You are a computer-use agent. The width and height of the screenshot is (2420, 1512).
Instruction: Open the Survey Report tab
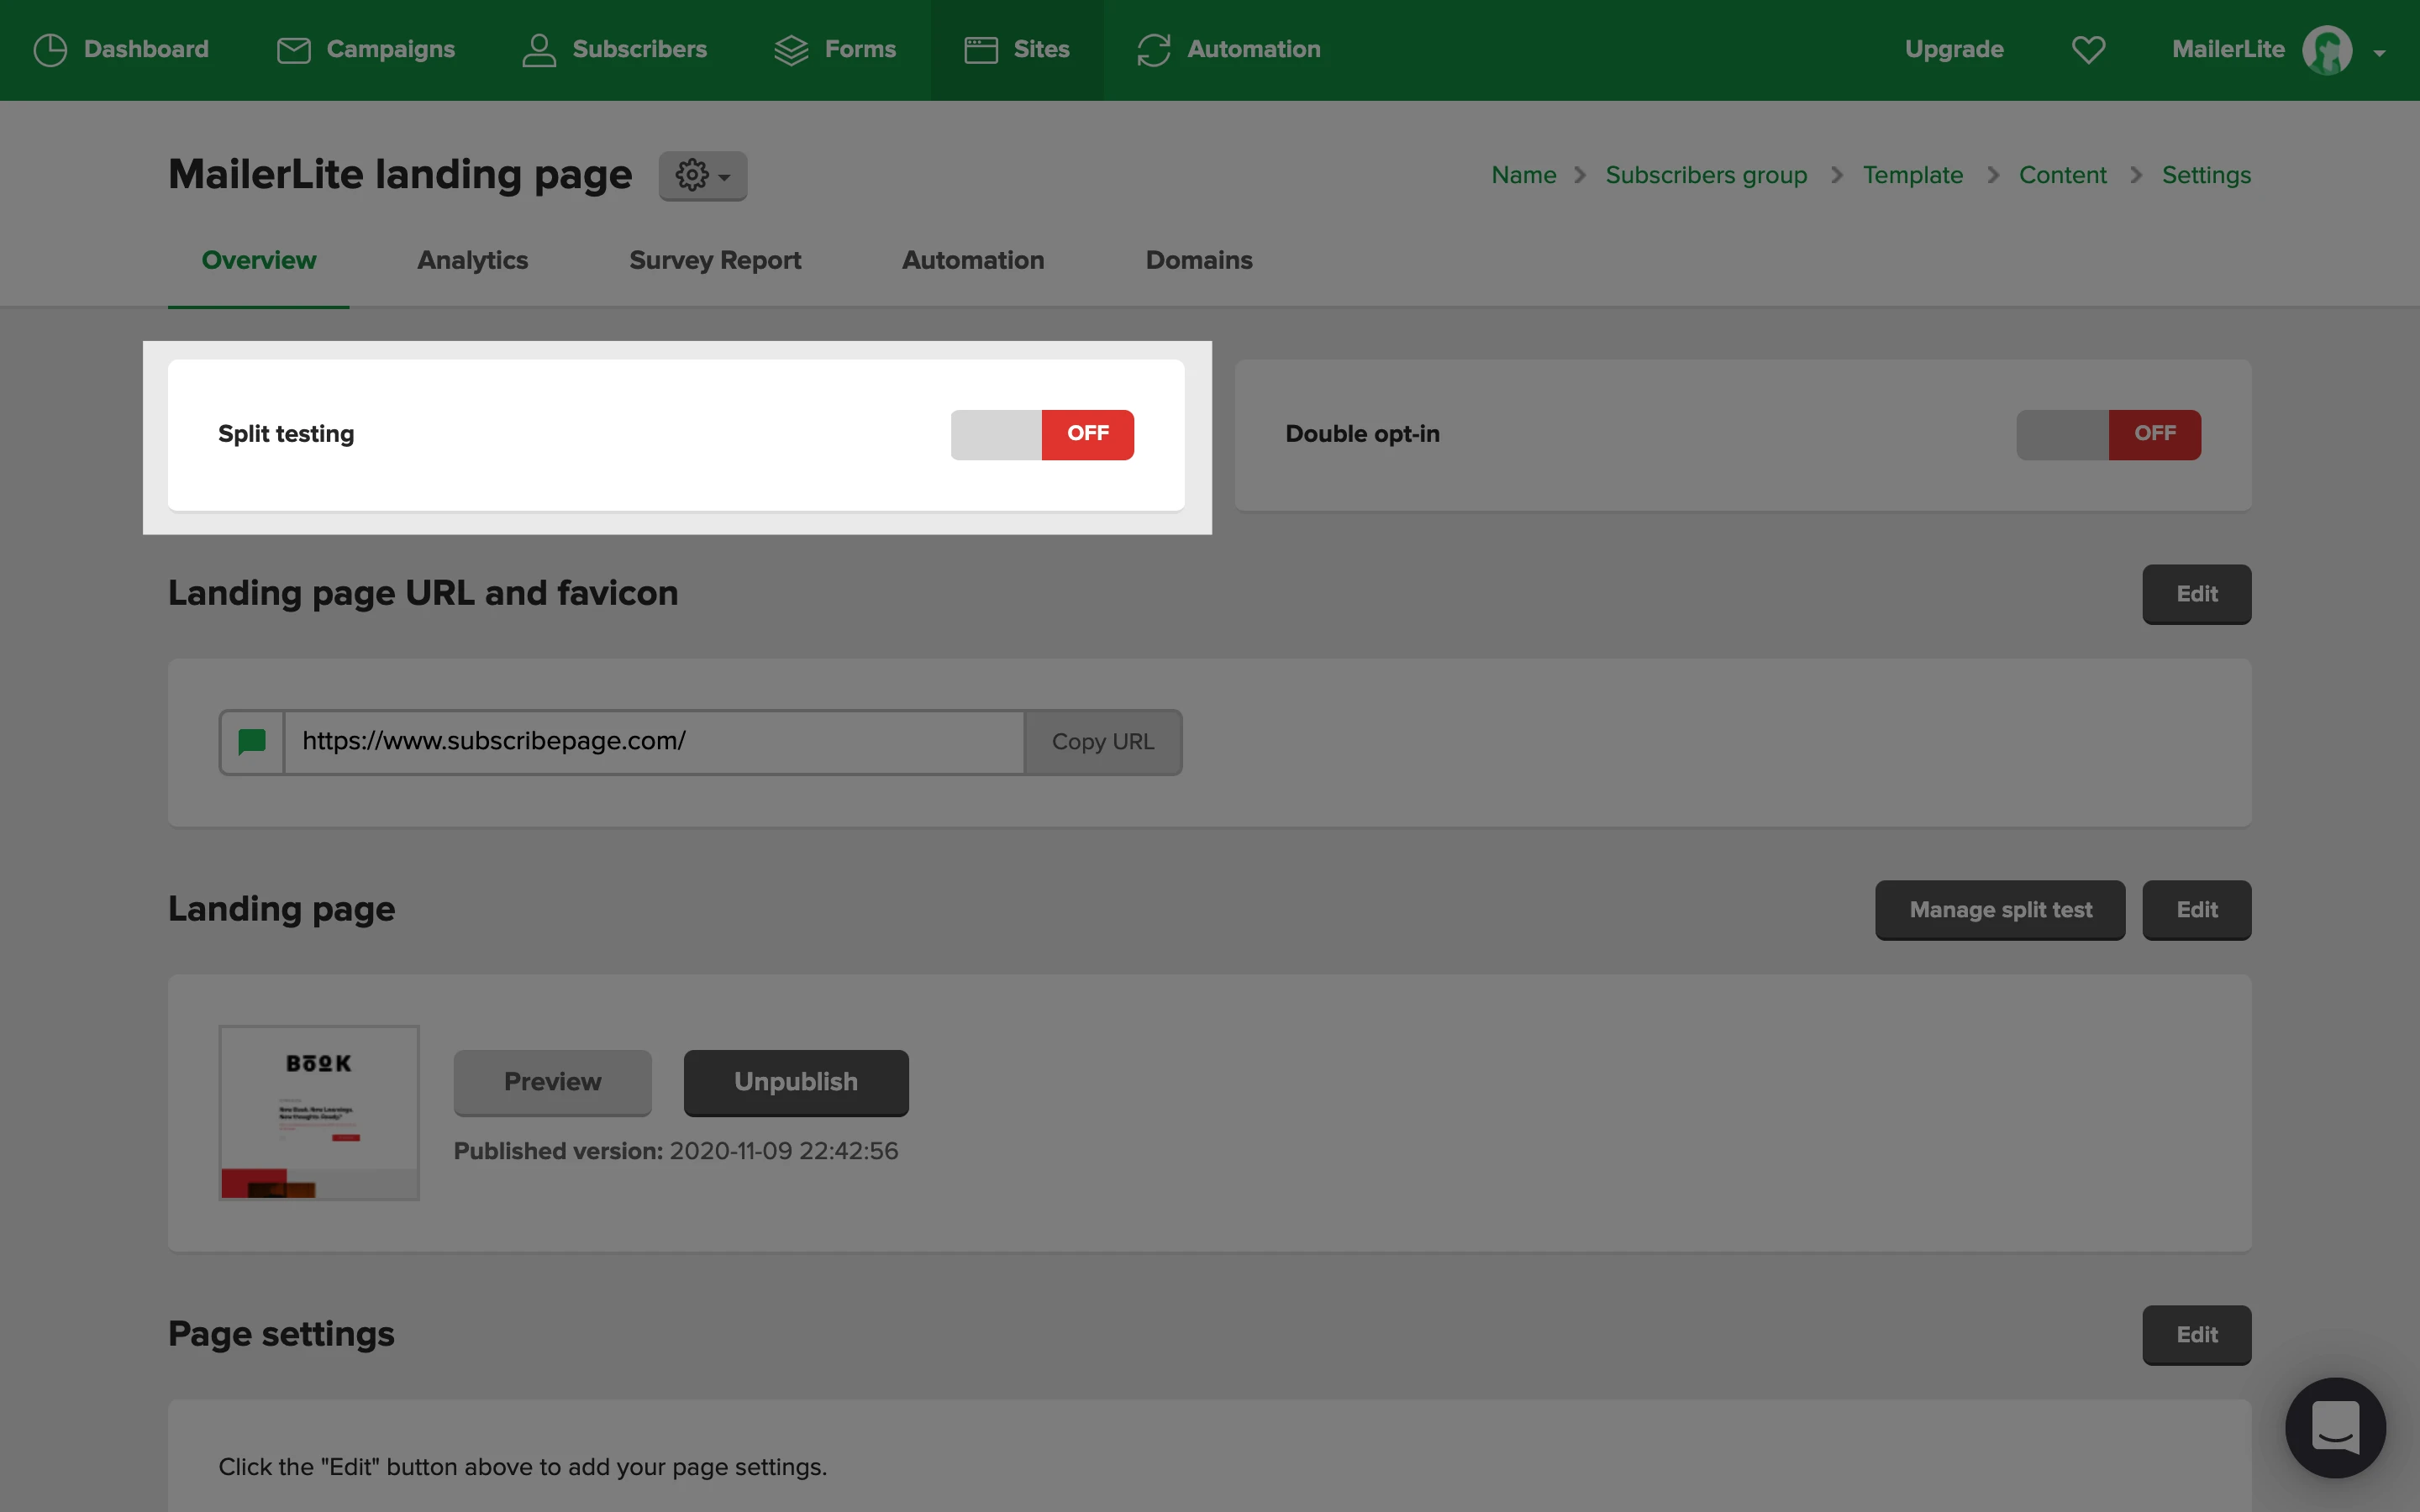[x=715, y=260]
